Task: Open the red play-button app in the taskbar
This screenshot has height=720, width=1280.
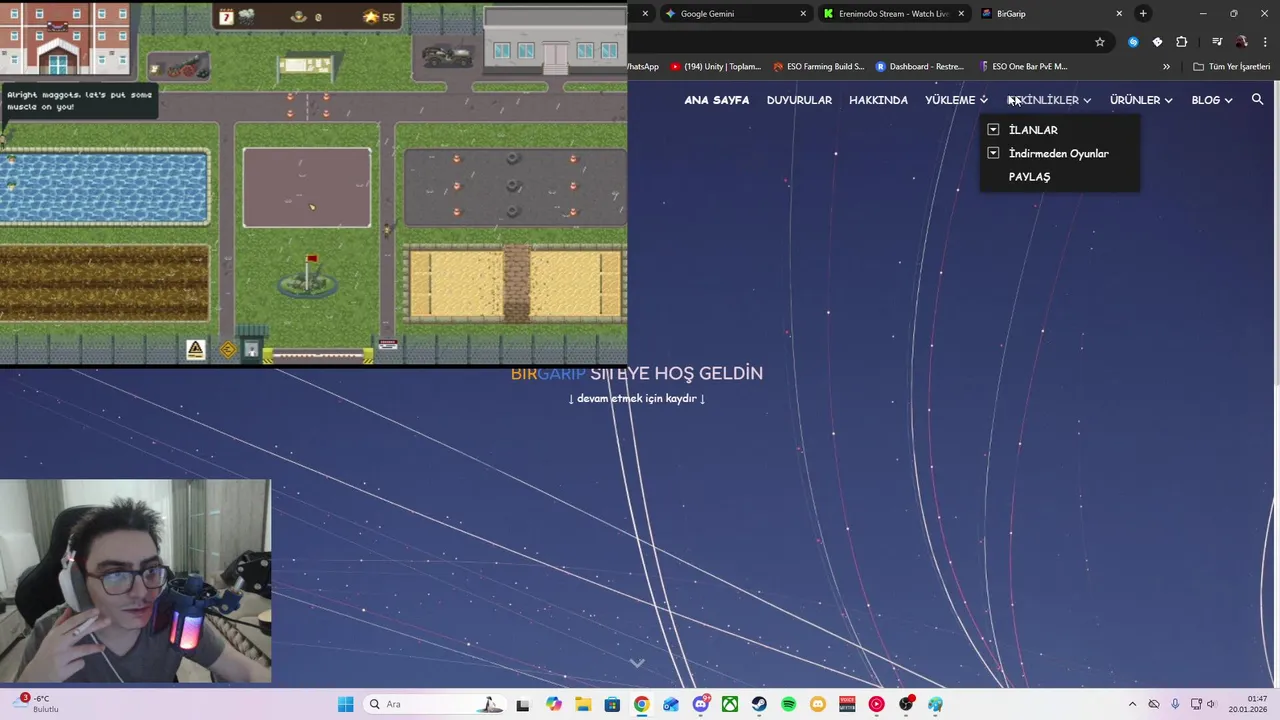Action: (876, 704)
